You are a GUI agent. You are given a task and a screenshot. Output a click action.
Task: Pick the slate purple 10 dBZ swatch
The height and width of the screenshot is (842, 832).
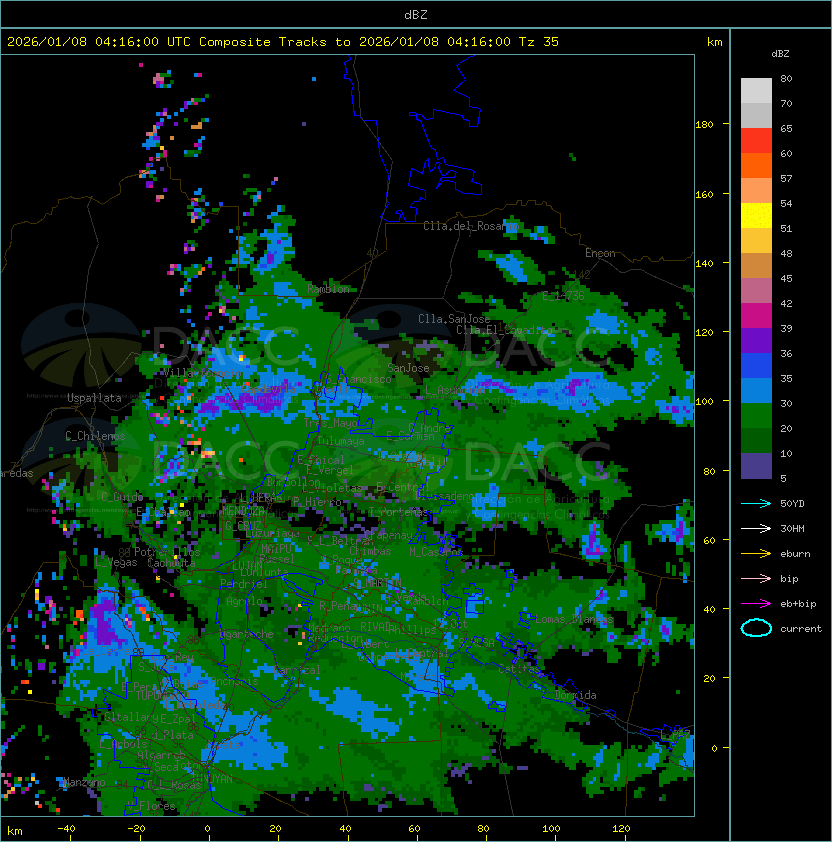coord(756,466)
